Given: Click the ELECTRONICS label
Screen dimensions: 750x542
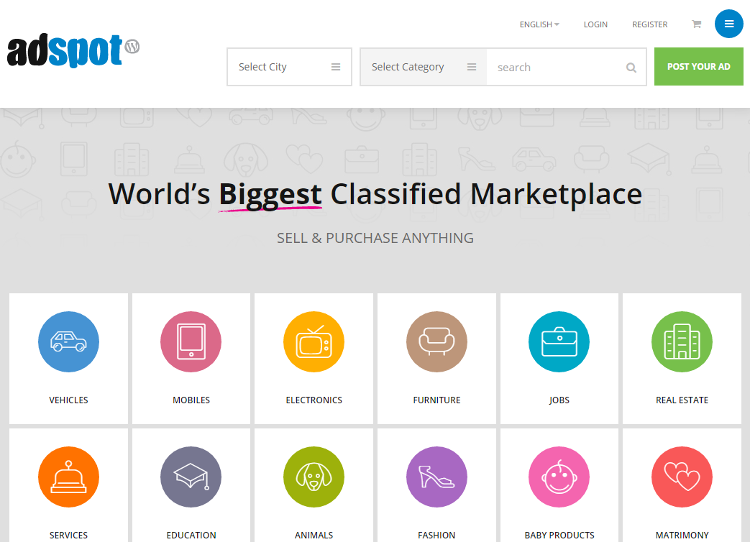Looking at the screenshot, I should coord(314,400).
